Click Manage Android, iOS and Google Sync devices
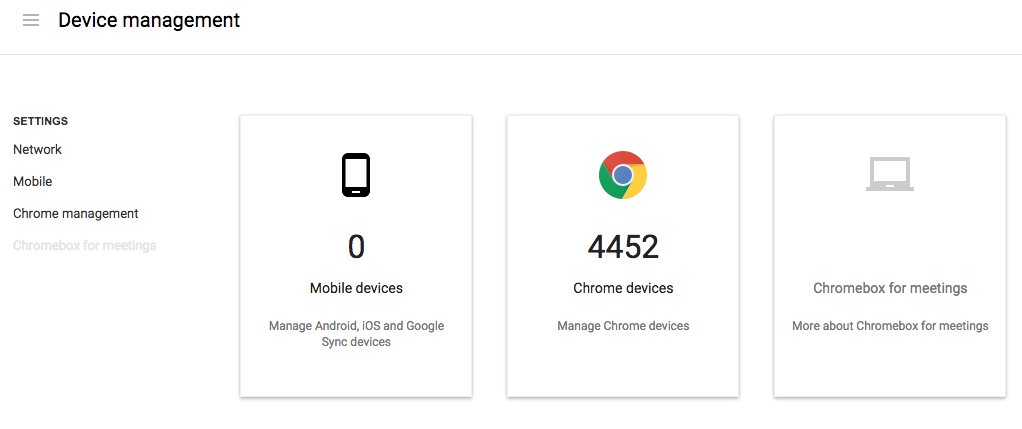Screen dimensions: 1022x429 356,333
